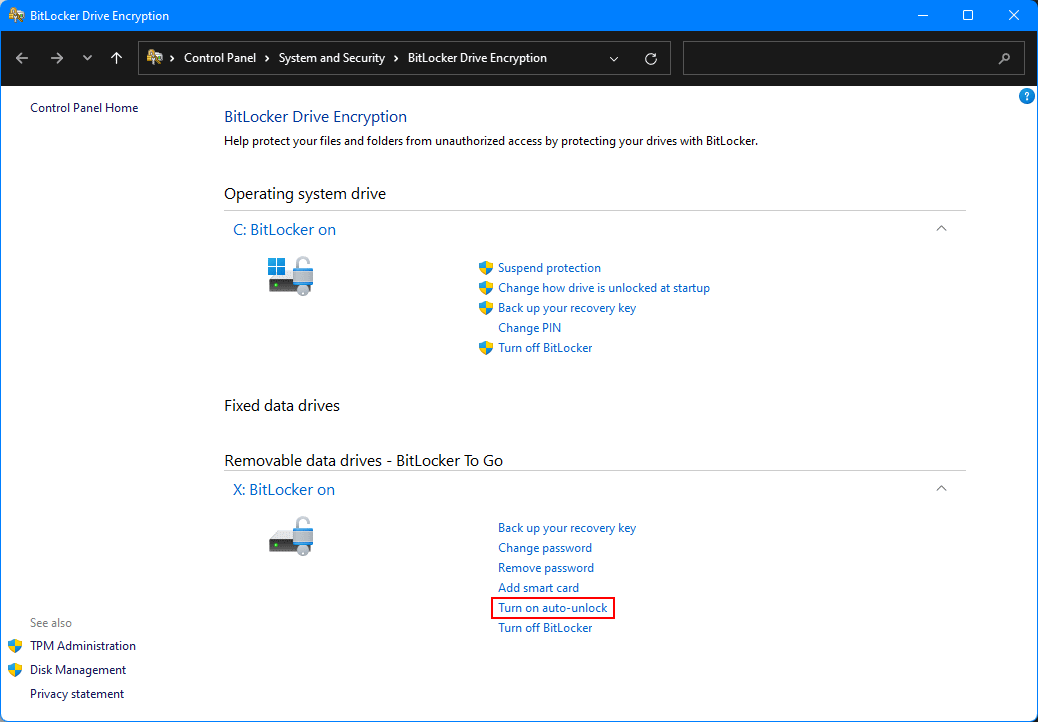Open the Control Panel breadcrumb
This screenshot has width=1038, height=722.
(x=220, y=58)
